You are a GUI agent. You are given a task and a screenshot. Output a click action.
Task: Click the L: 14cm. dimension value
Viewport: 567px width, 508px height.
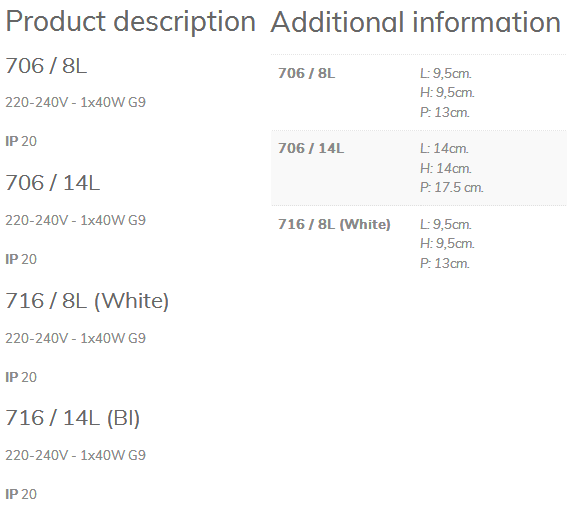click(x=444, y=148)
